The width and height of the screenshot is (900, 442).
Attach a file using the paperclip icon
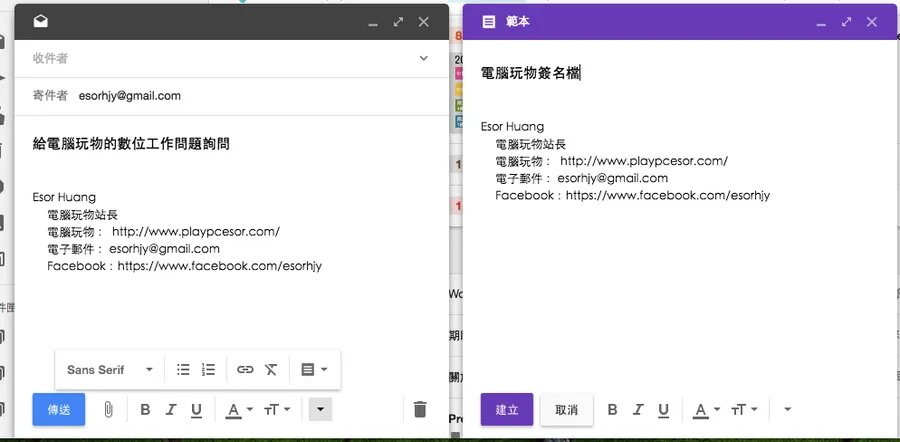tap(108, 410)
